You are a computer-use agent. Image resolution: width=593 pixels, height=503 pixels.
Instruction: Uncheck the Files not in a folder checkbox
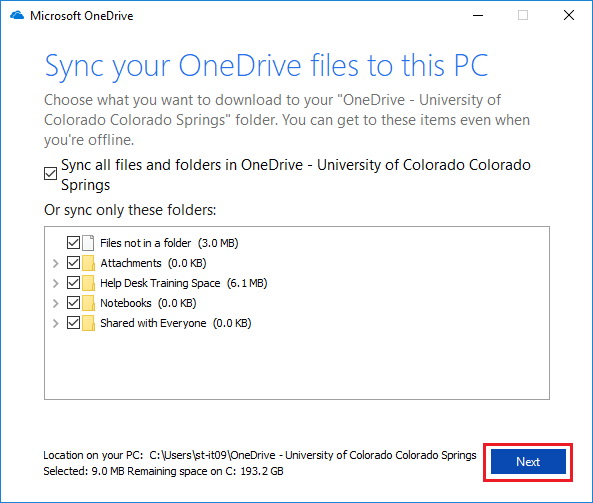pos(73,242)
